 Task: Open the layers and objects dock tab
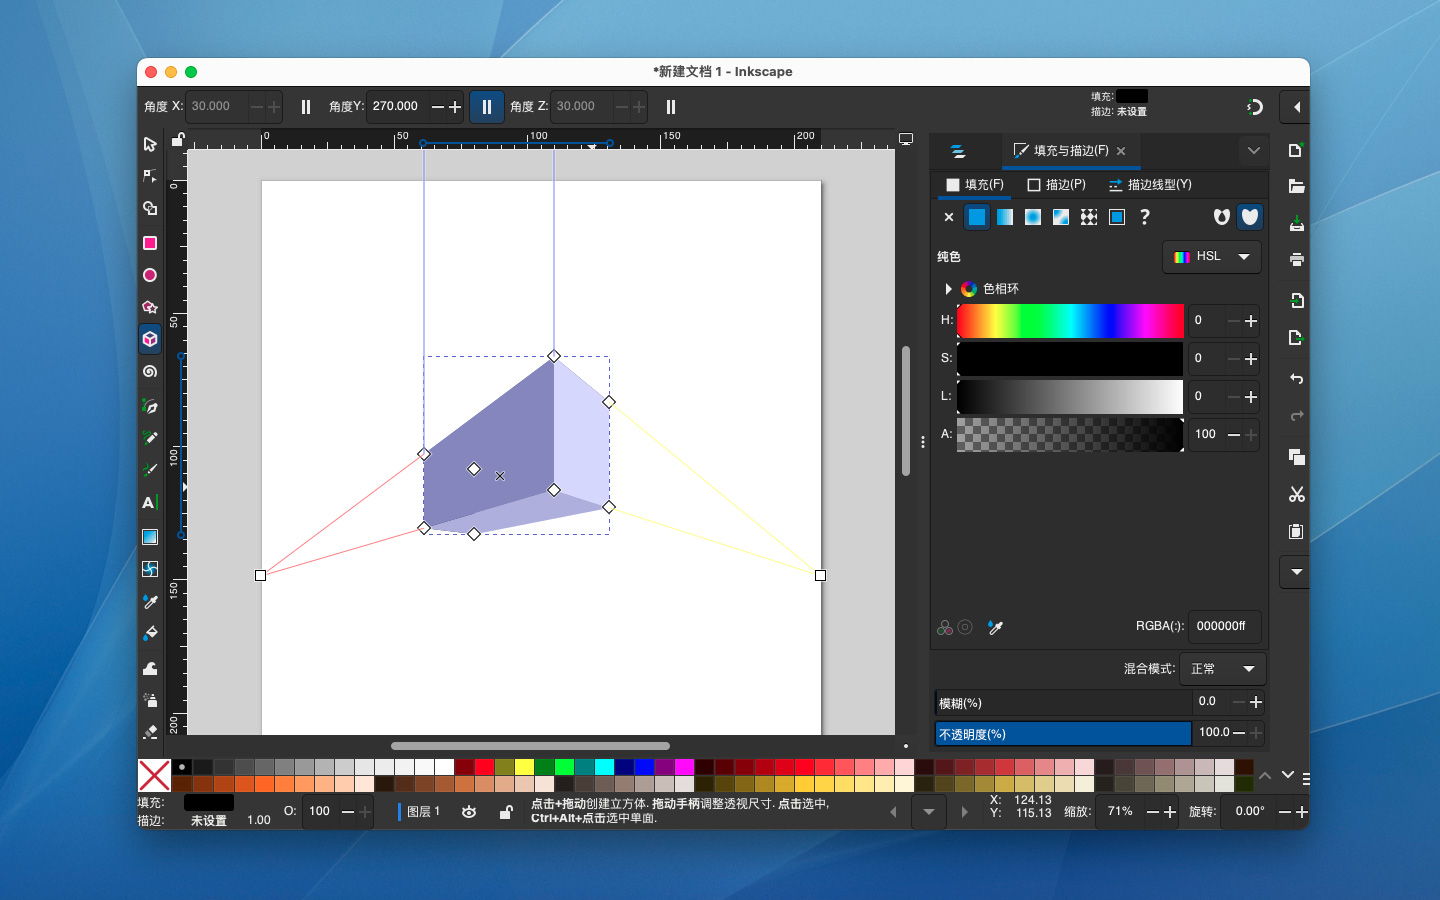[x=958, y=151]
